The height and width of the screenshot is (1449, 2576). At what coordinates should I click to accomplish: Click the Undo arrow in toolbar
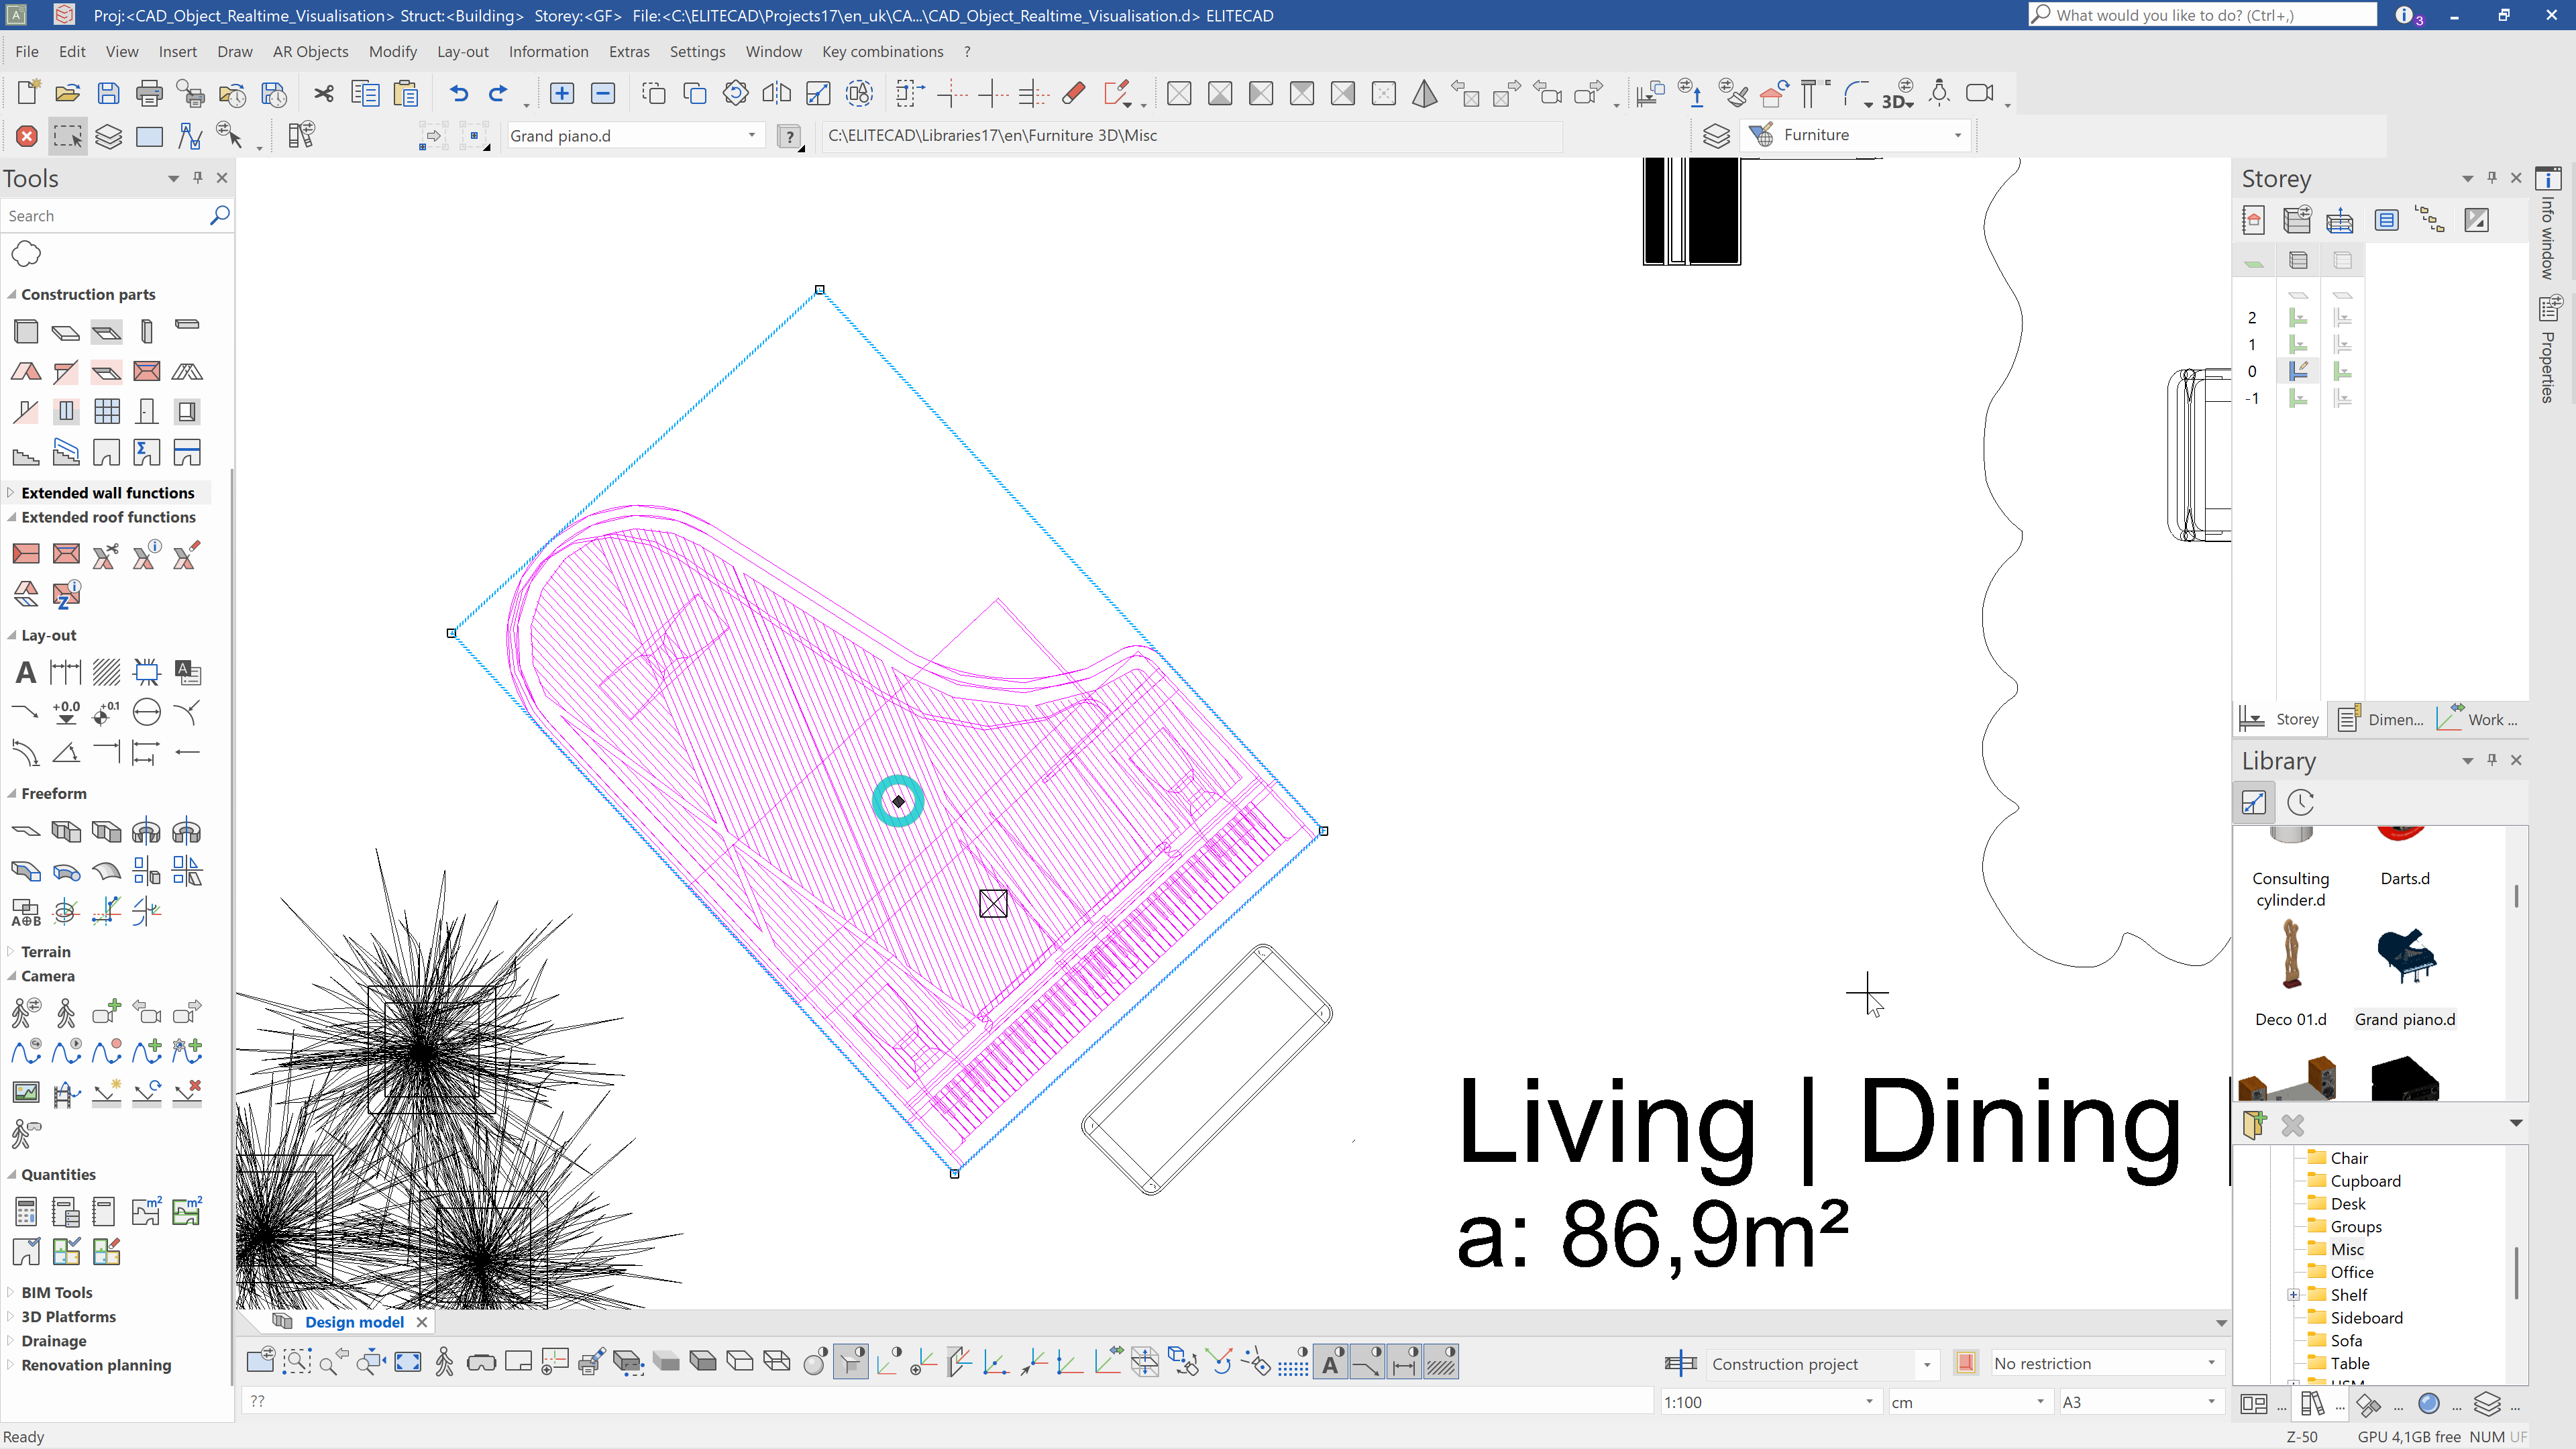458,93
